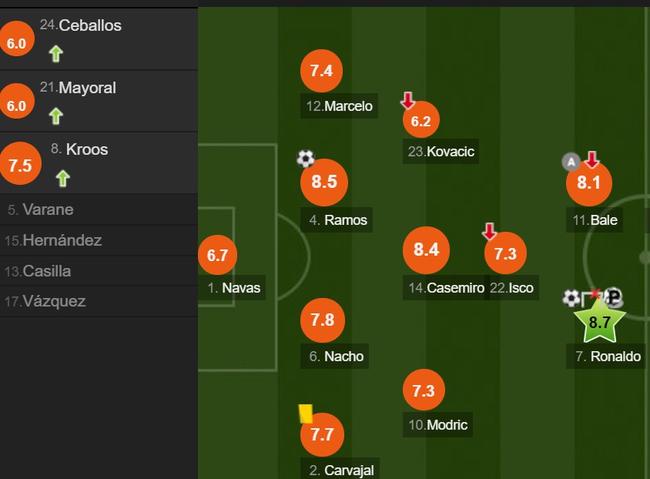Screen dimensions: 650x479
Task: Click Navas's 6.7 rating circle
Action: (218, 255)
